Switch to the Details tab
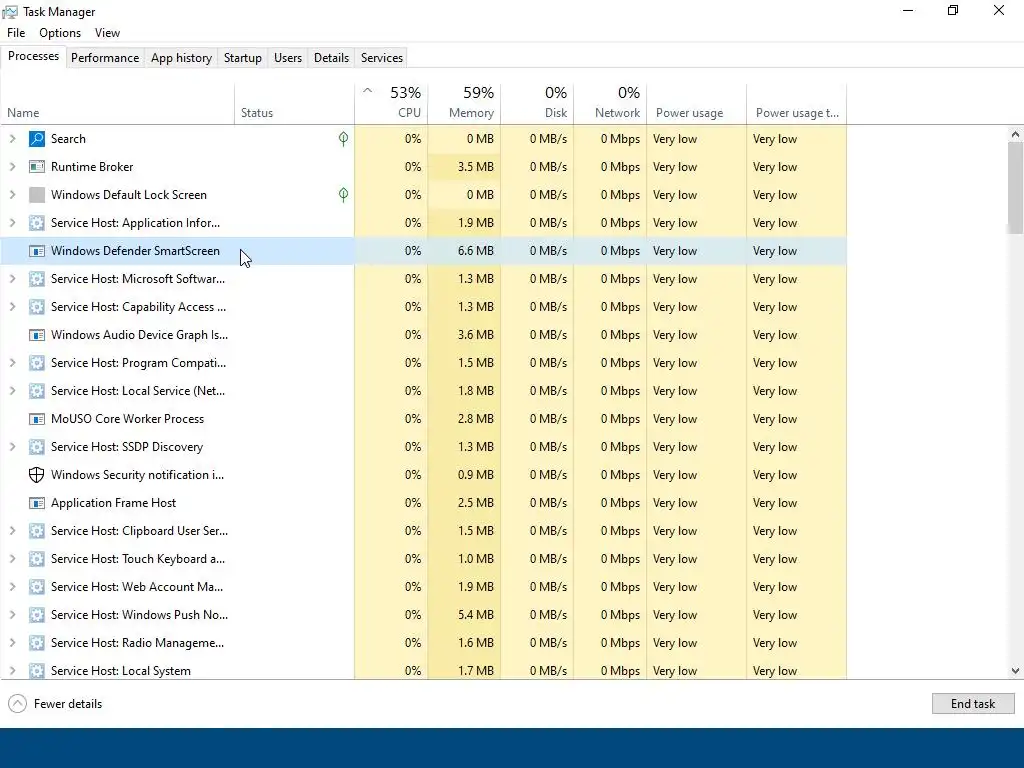Viewport: 1024px width, 768px height. [x=331, y=57]
